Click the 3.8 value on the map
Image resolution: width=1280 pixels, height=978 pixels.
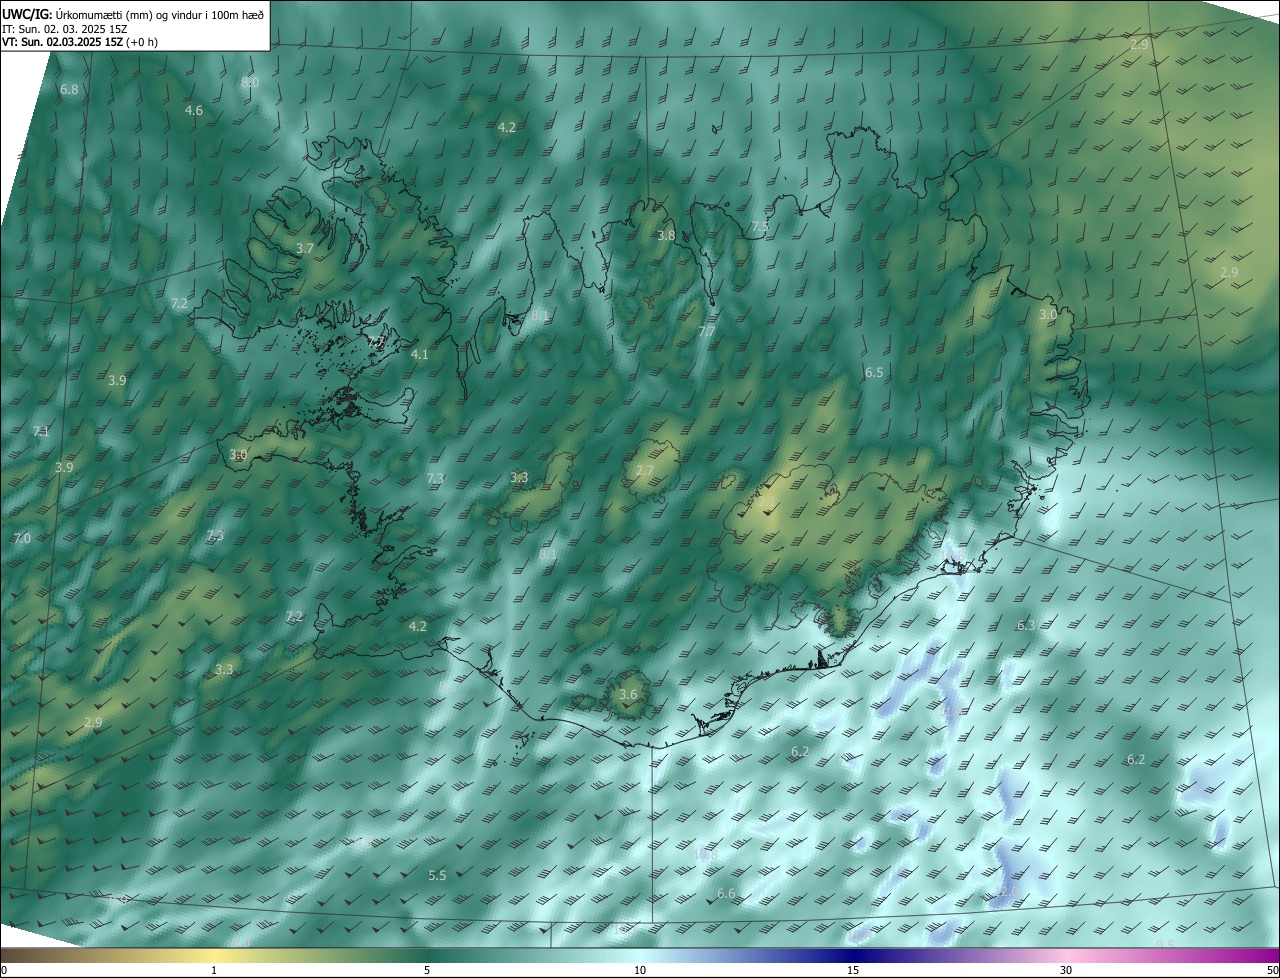(x=666, y=236)
